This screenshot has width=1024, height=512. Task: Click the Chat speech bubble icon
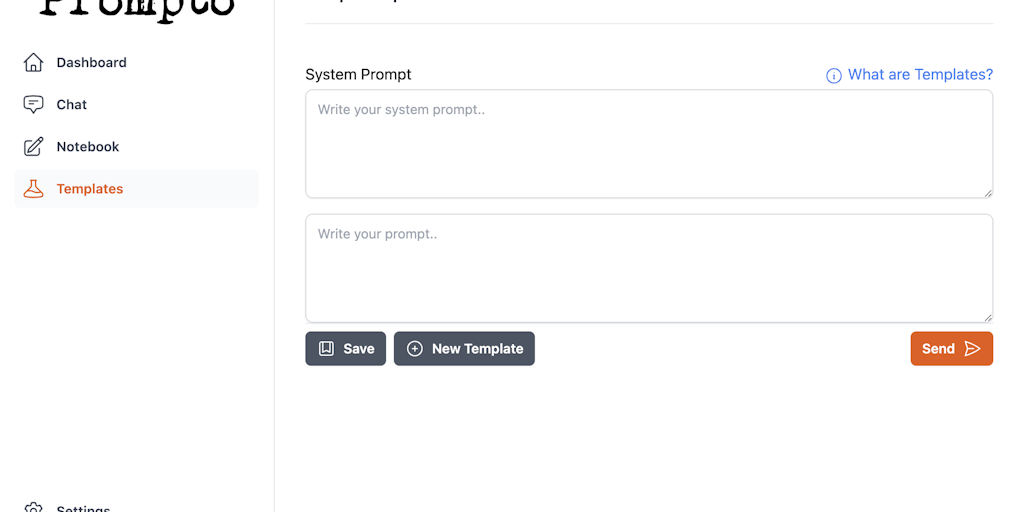click(x=33, y=104)
